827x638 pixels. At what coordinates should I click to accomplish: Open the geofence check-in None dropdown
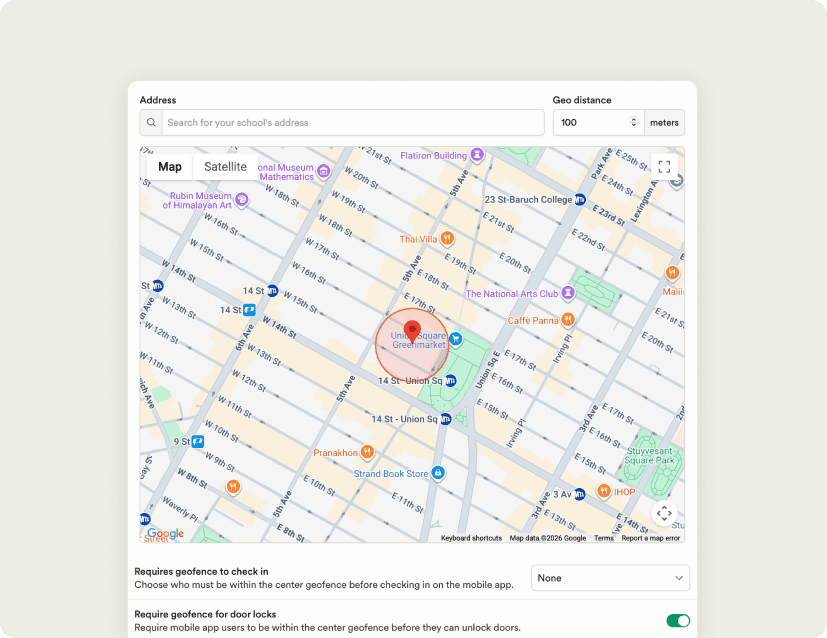point(610,578)
